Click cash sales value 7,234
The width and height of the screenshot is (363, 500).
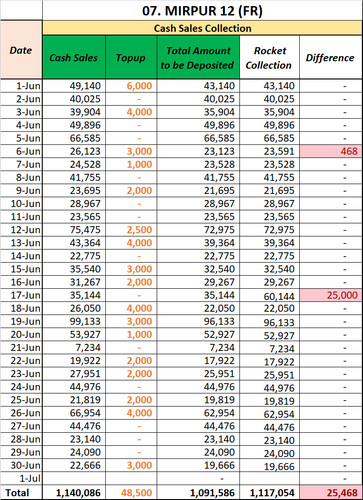[x=74, y=347]
